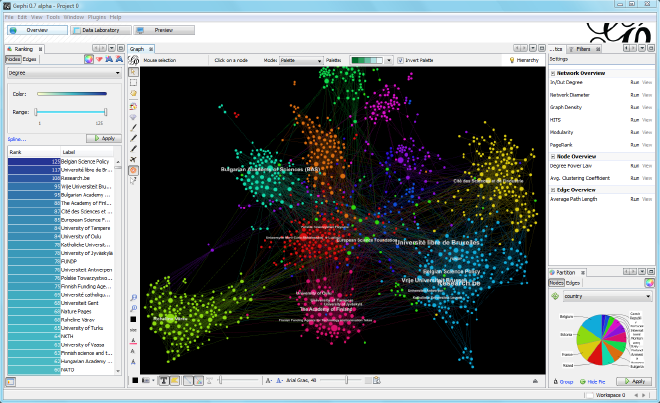Viewport: 660px width, 403px height.
Task: Click Apply in Partition panel
Action: (634, 381)
